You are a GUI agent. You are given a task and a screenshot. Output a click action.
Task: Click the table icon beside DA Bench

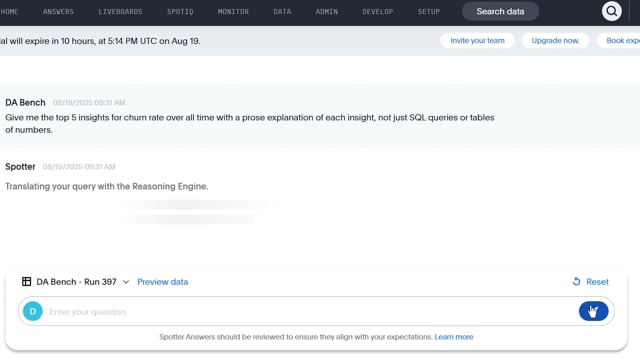[27, 282]
